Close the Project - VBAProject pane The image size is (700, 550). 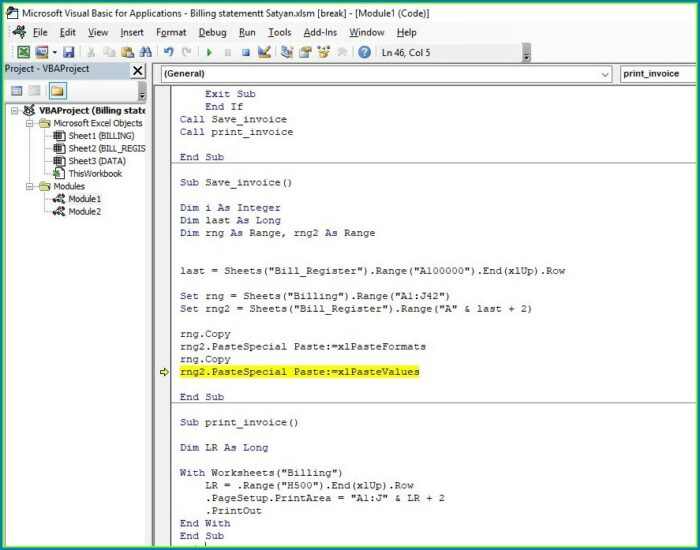coord(138,70)
